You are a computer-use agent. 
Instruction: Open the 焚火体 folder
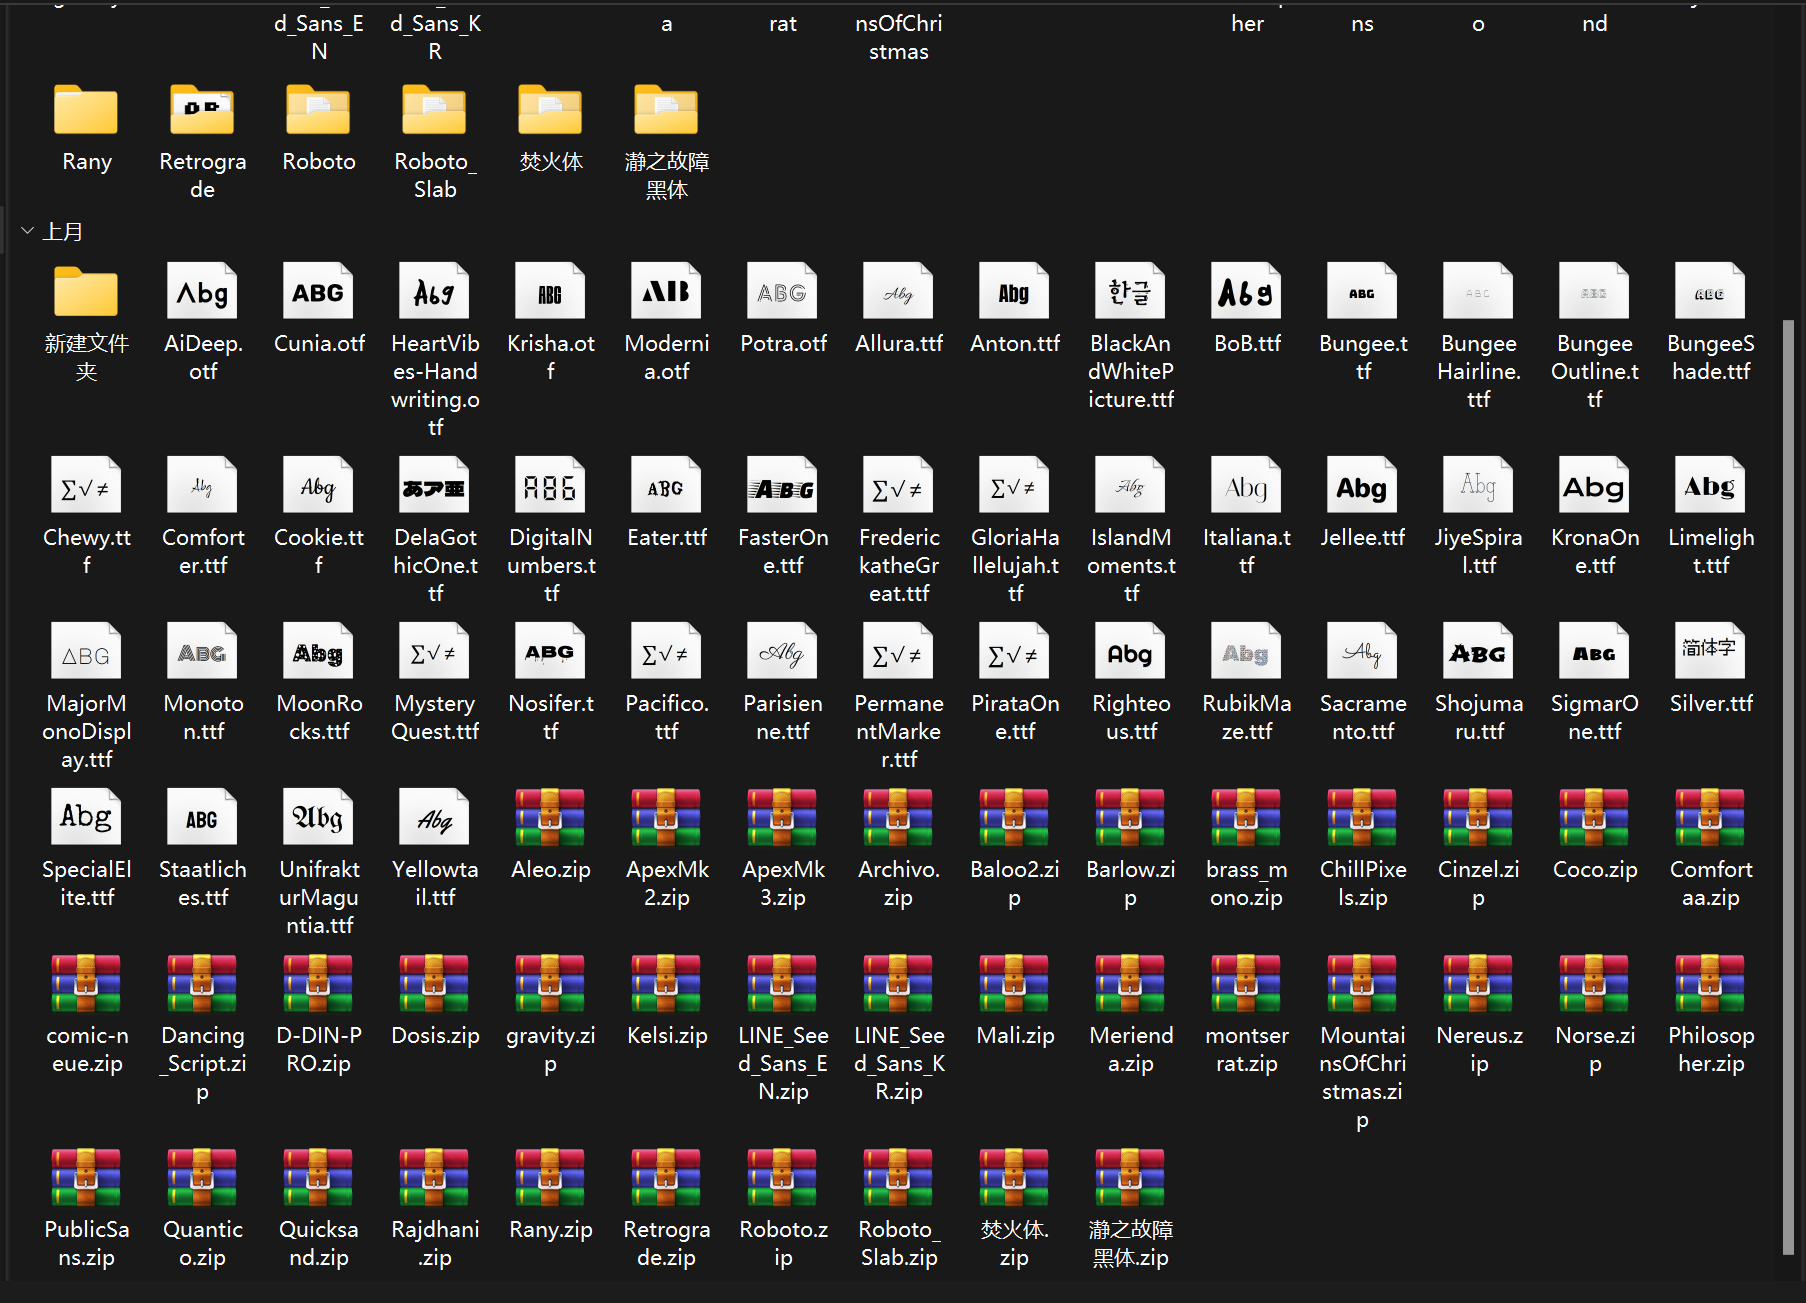(550, 110)
